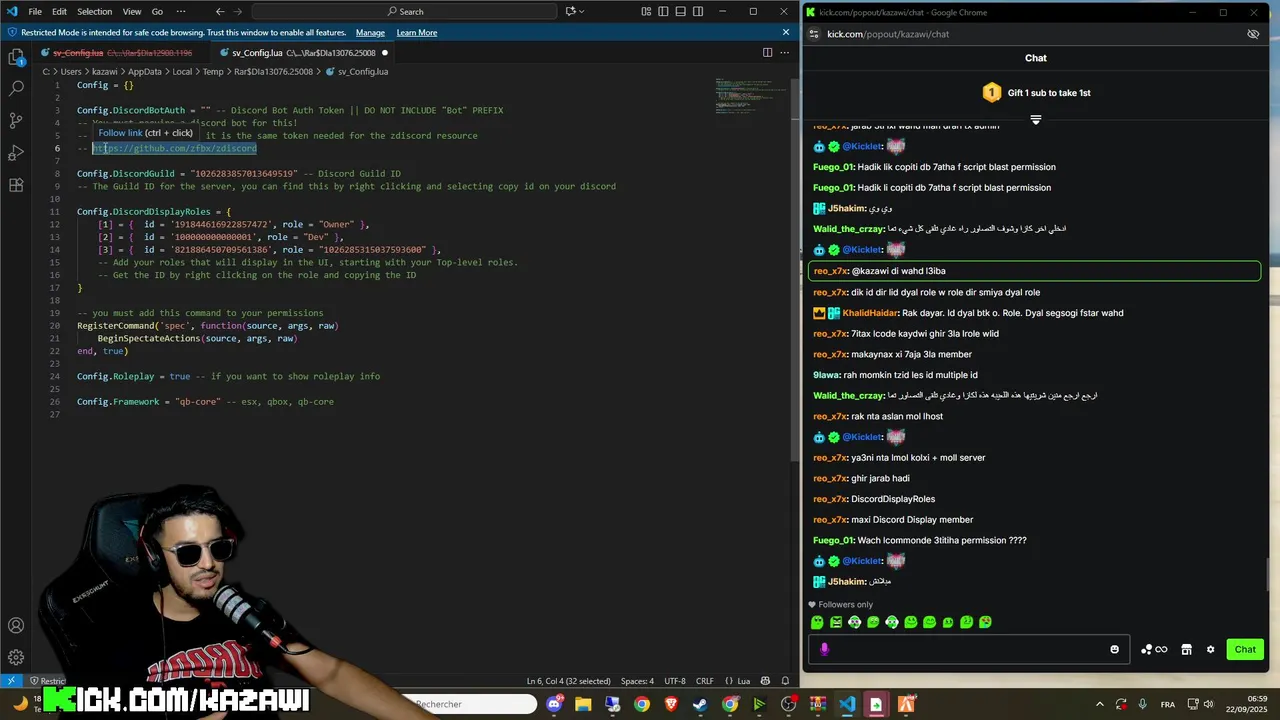The height and width of the screenshot is (720, 1280).
Task: Click the Kick chat message input field
Action: [x=968, y=649]
